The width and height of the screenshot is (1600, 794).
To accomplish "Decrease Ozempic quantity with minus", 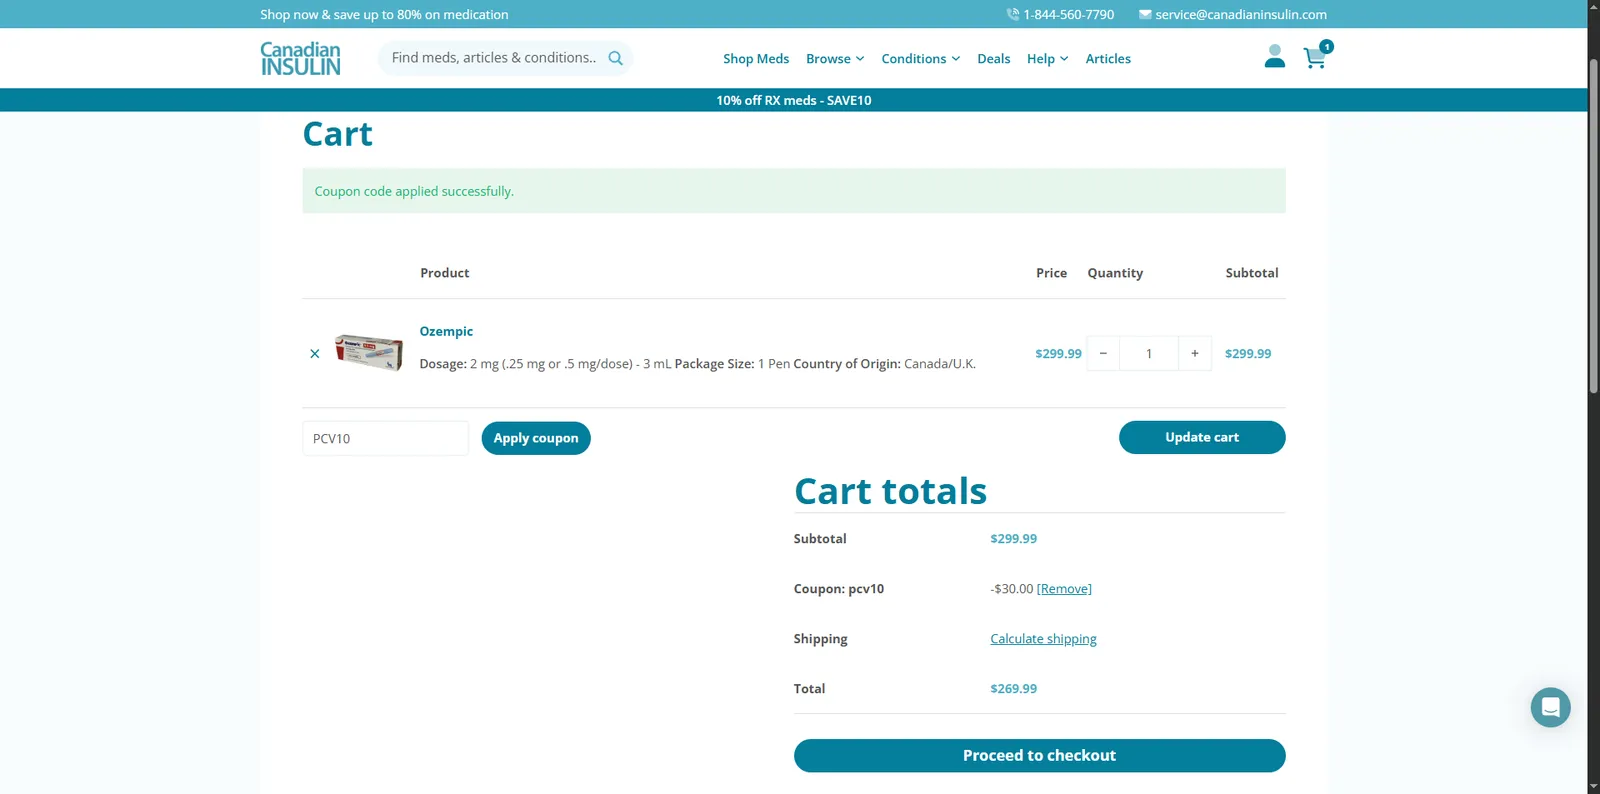I will (x=1103, y=353).
